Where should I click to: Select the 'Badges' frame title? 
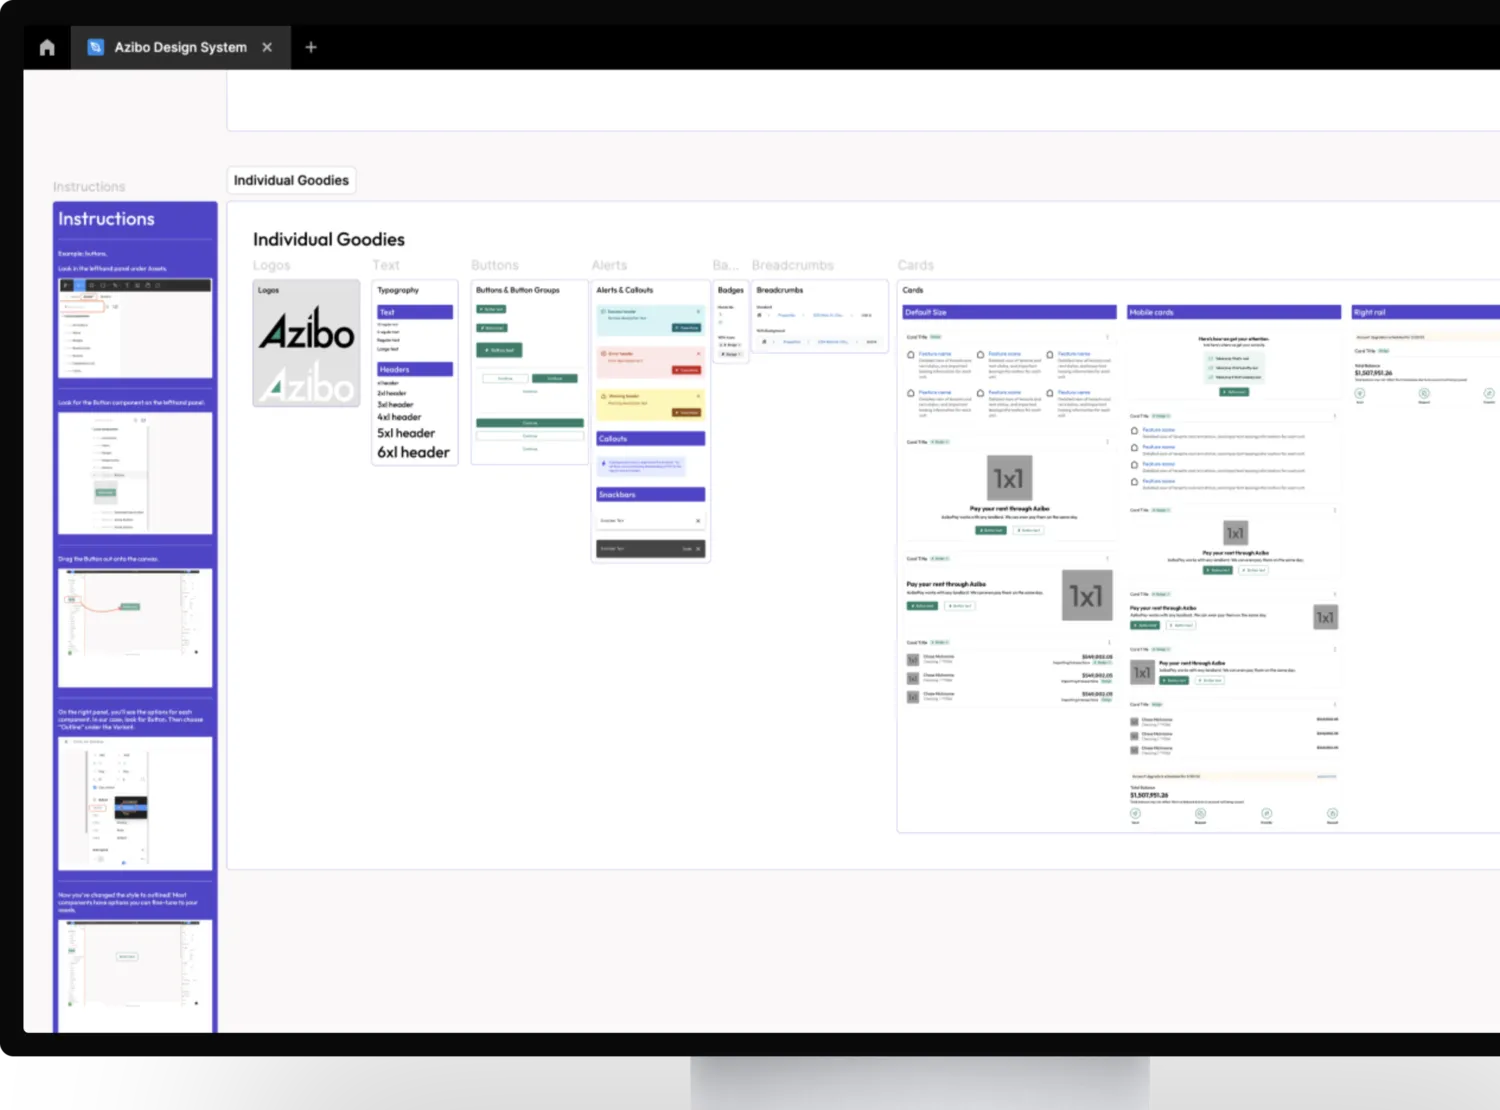pyautogui.click(x=731, y=290)
